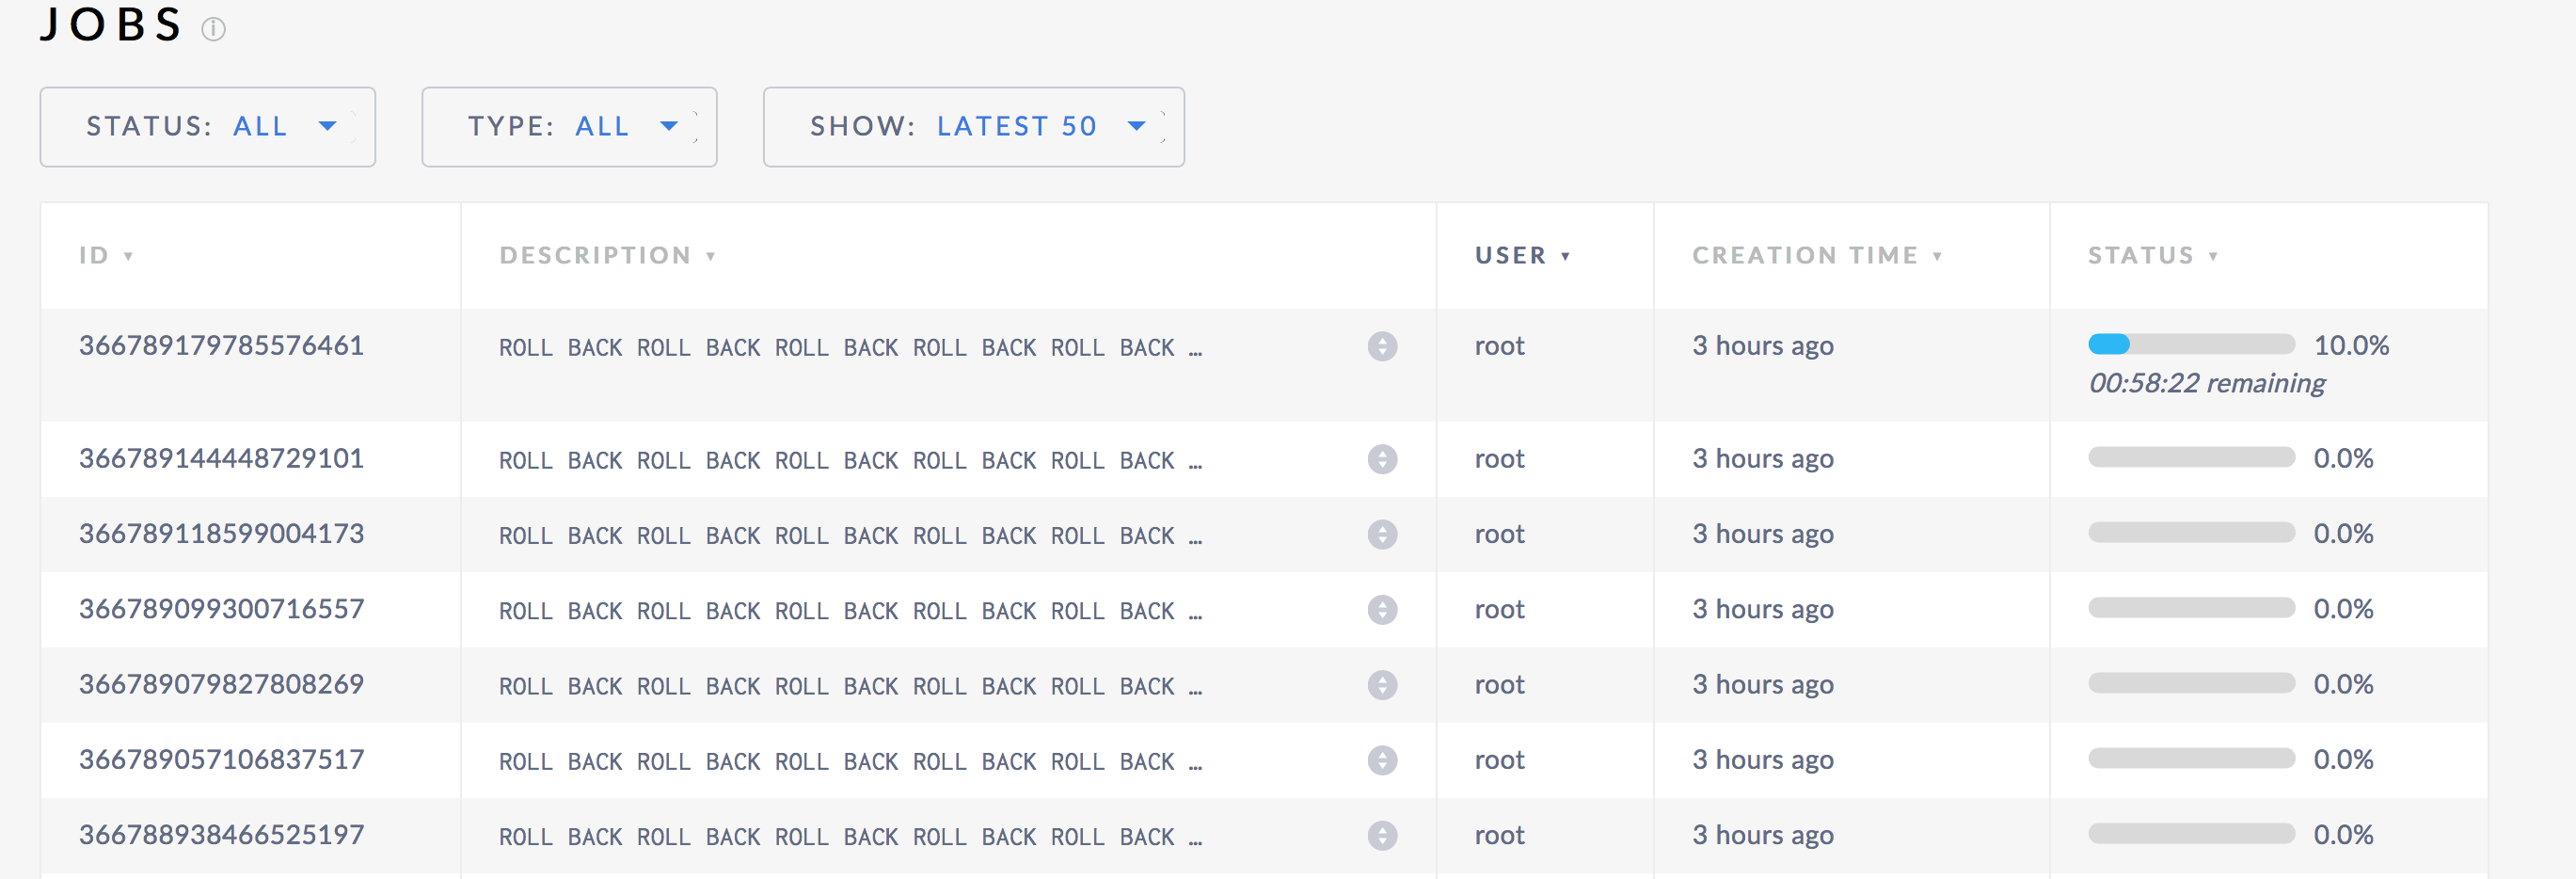Click job ID 366789118599004173
This screenshot has height=879, width=2576.
point(222,534)
